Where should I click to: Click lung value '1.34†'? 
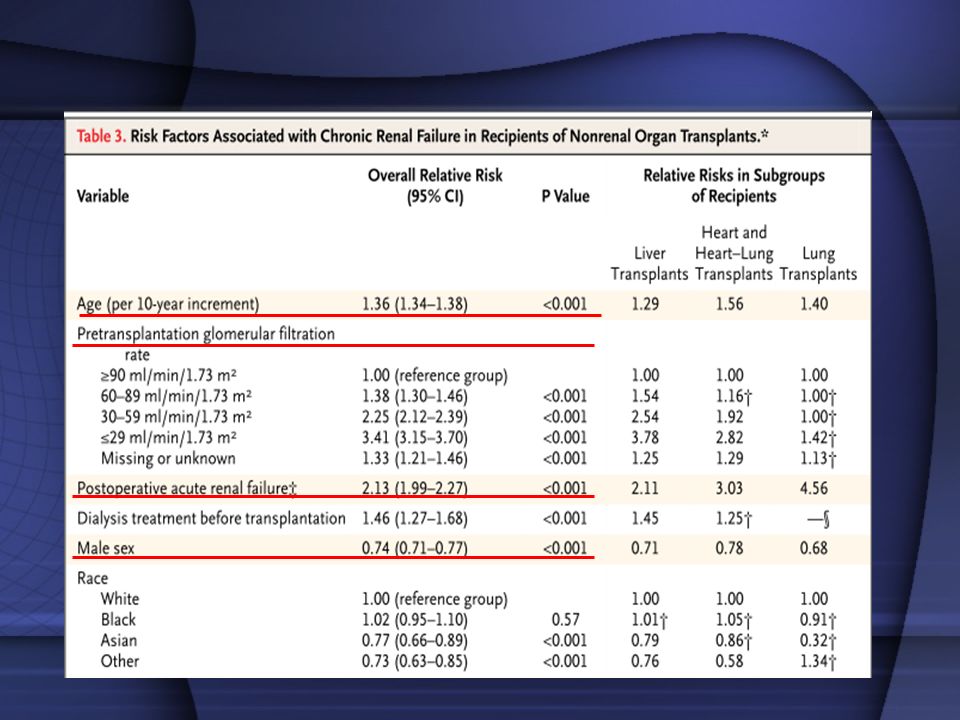point(819,662)
